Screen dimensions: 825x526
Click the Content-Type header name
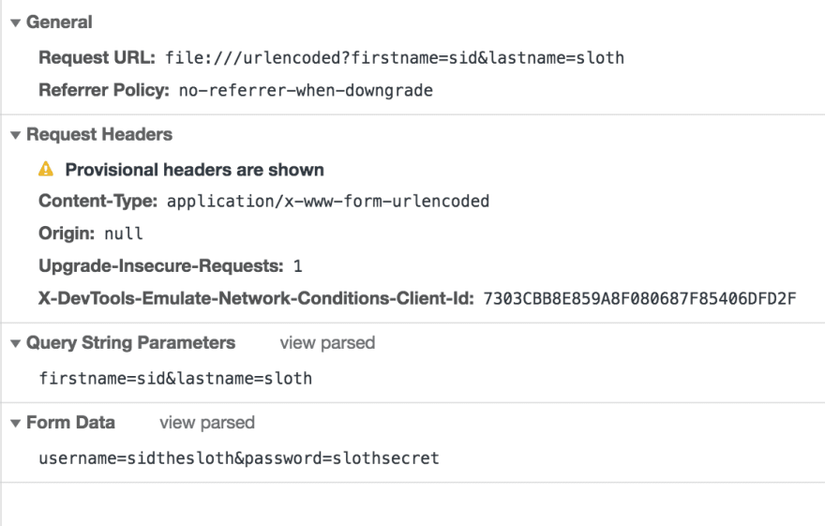[98, 201]
